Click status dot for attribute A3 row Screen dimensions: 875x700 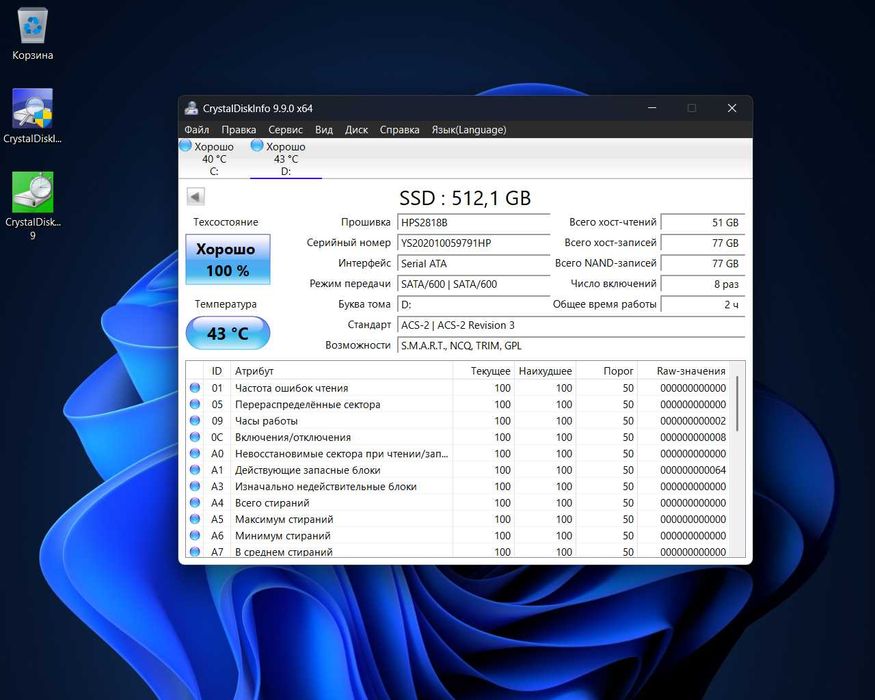point(195,486)
